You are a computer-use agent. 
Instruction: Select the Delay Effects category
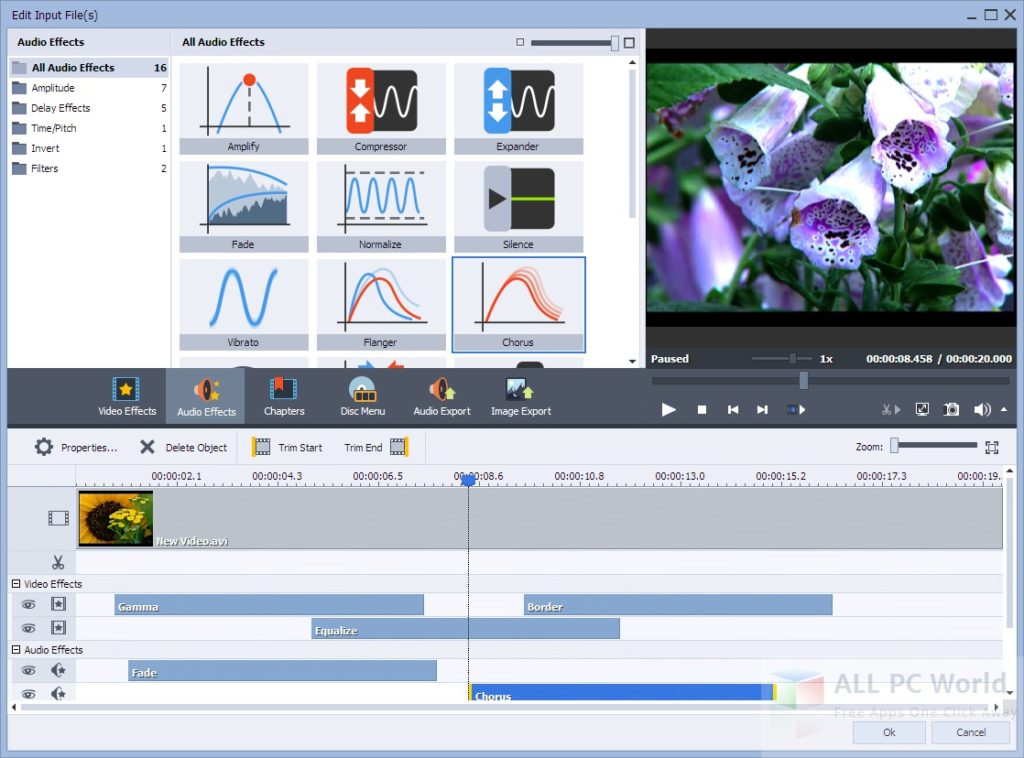pos(60,108)
